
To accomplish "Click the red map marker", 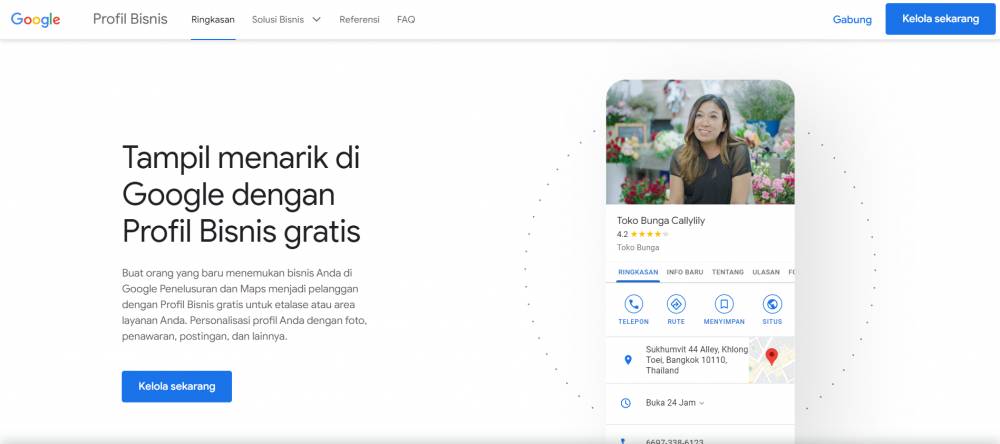I will tap(772, 357).
